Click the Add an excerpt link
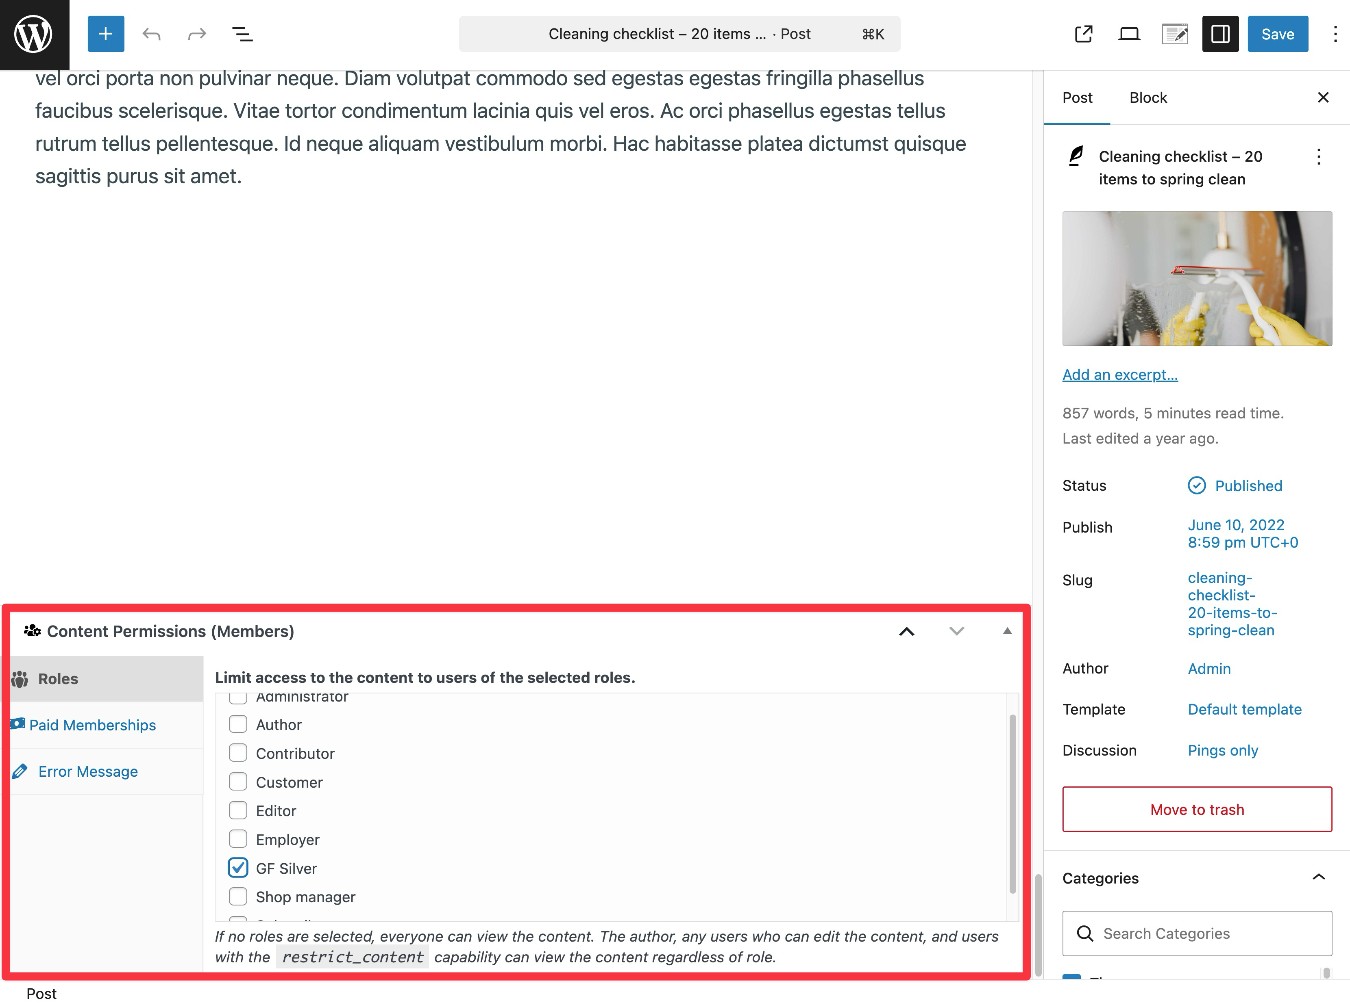 click(1119, 374)
